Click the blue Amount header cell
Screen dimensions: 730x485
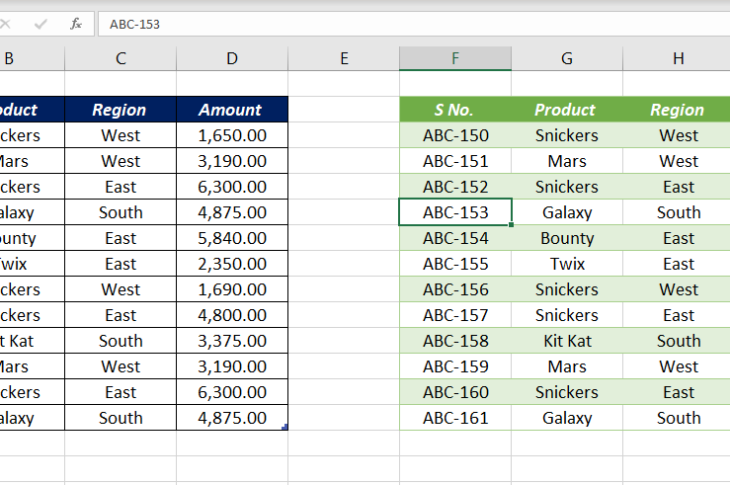(231, 110)
